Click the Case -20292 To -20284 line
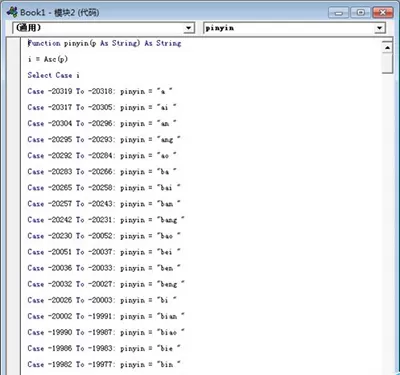The height and width of the screenshot is (375, 400). pos(102,156)
